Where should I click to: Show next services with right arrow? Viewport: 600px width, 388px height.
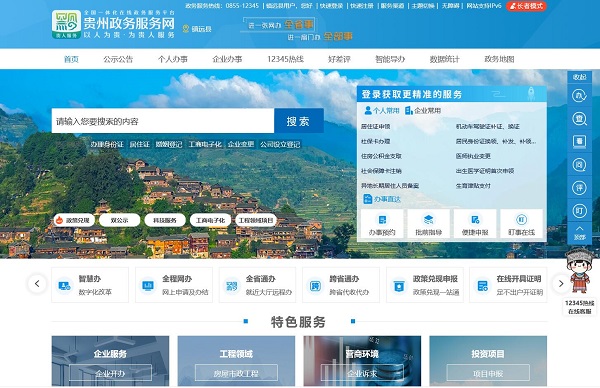(561, 284)
